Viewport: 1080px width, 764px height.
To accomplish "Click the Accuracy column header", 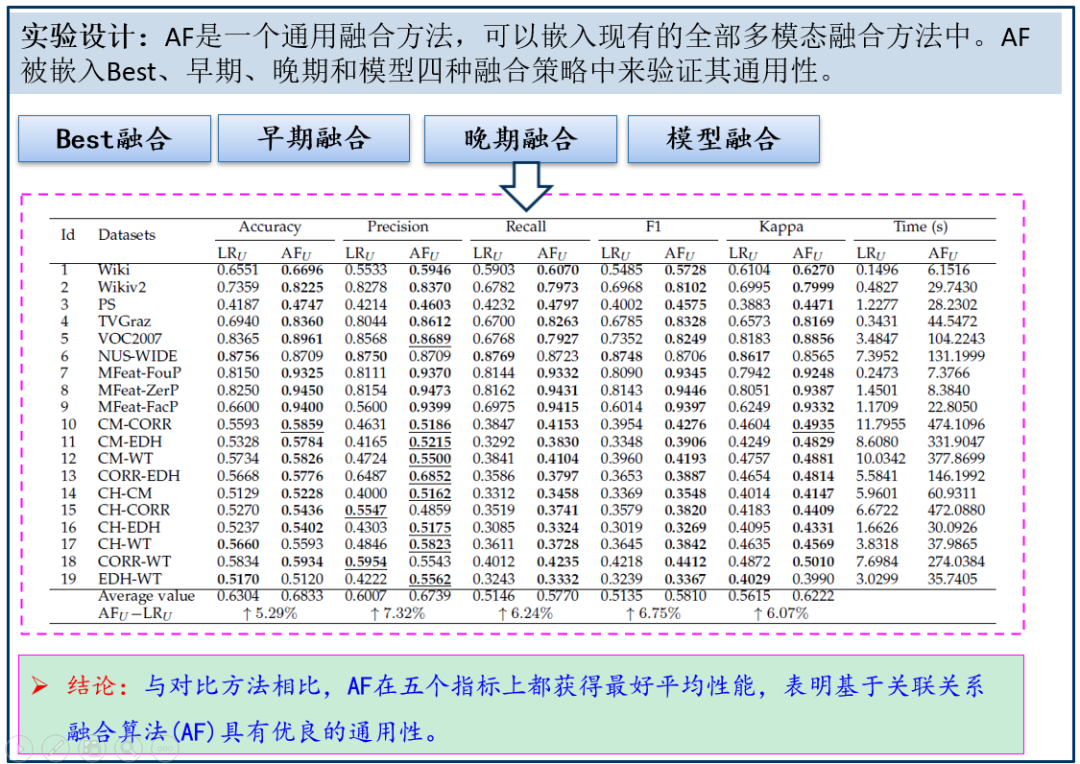I will pos(270,227).
